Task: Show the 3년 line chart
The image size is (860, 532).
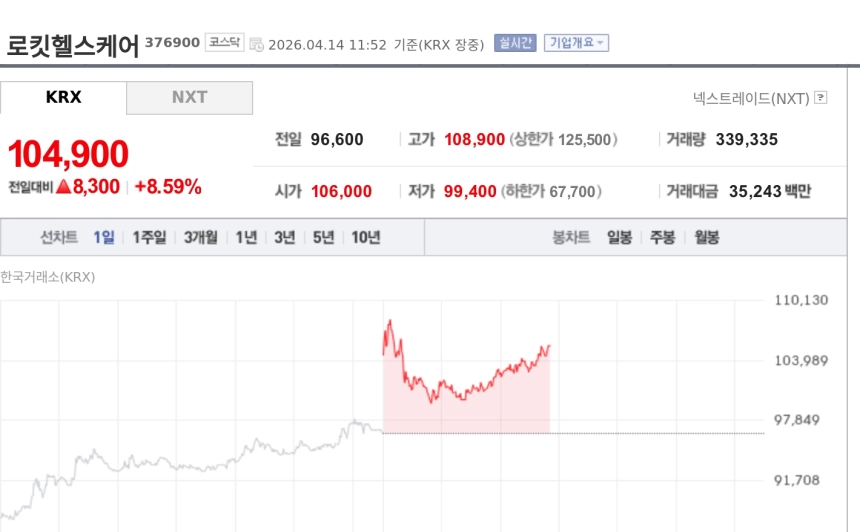Action: tap(285, 237)
